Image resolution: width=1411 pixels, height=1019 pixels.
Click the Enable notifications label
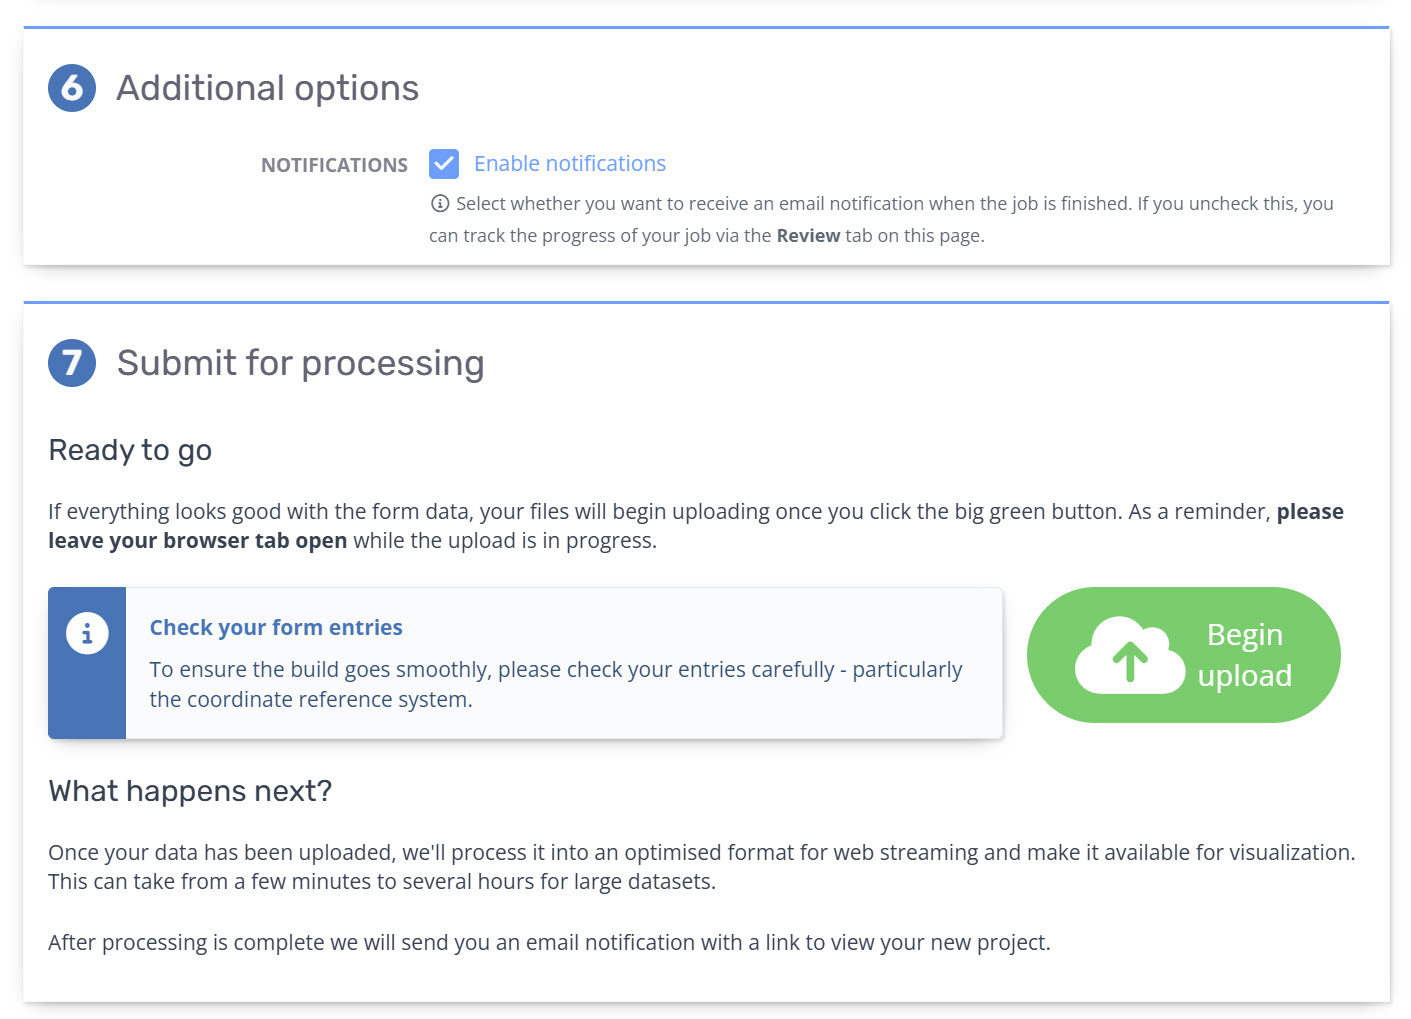click(x=570, y=164)
